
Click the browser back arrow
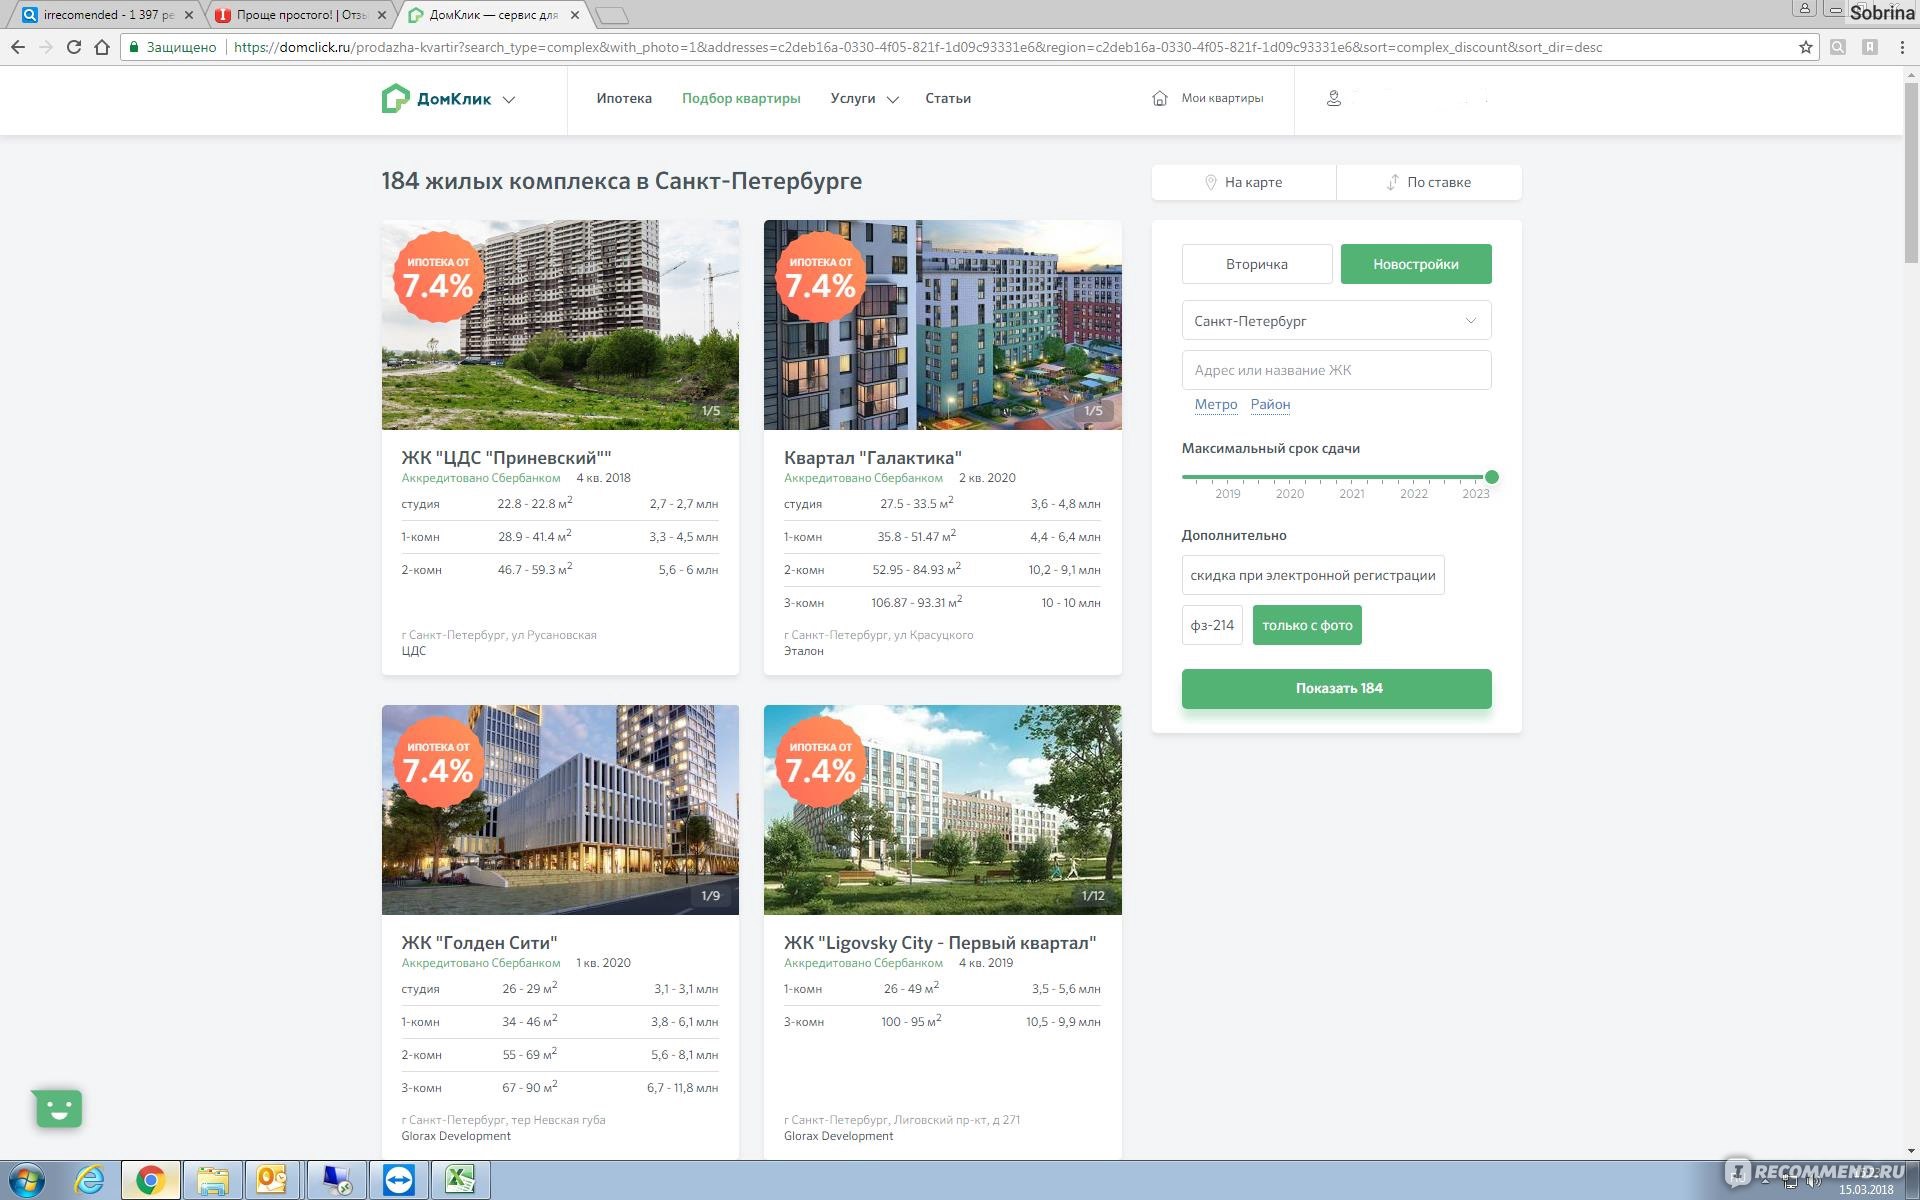pos(18,47)
